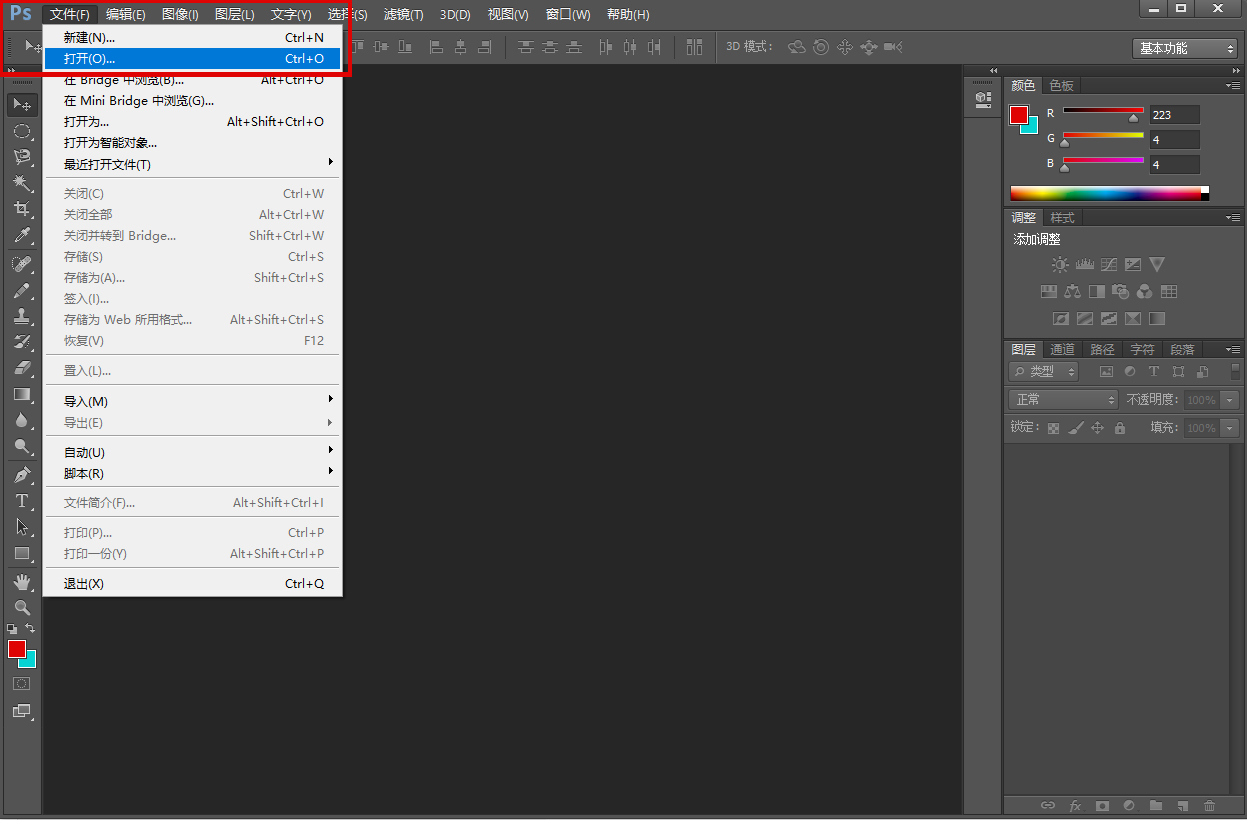This screenshot has width=1247, height=820.
Task: Select the Eraser tool
Action: (x=21, y=368)
